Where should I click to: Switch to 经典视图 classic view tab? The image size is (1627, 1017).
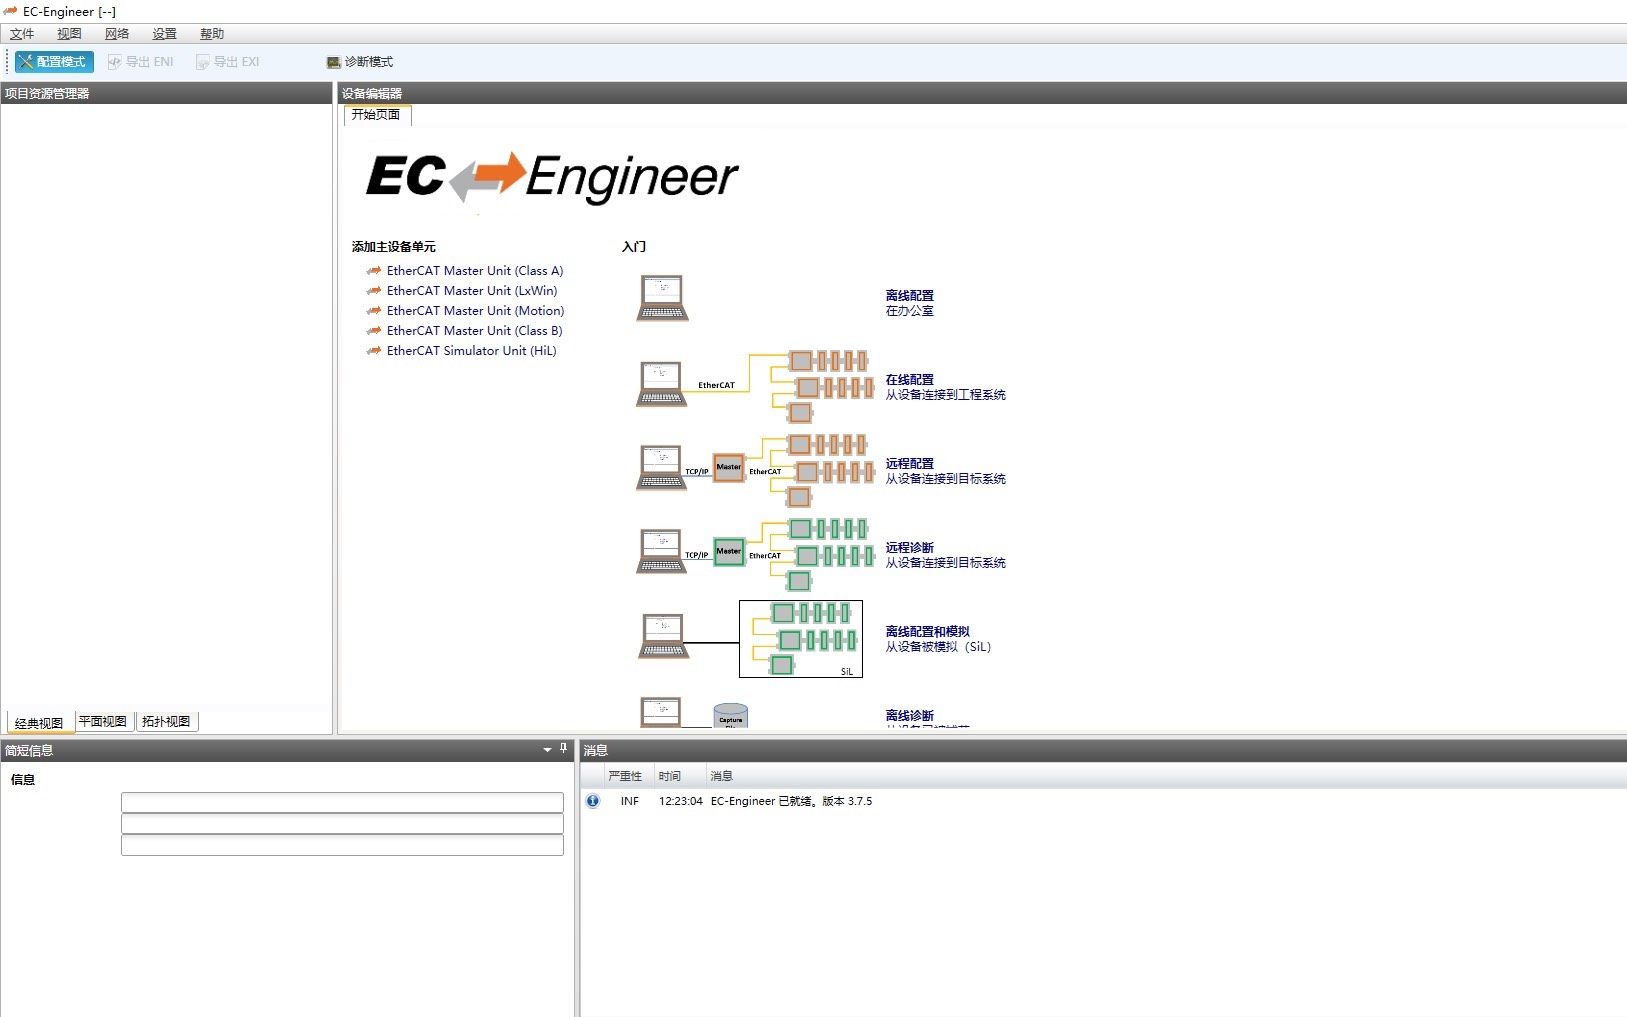tap(39, 722)
